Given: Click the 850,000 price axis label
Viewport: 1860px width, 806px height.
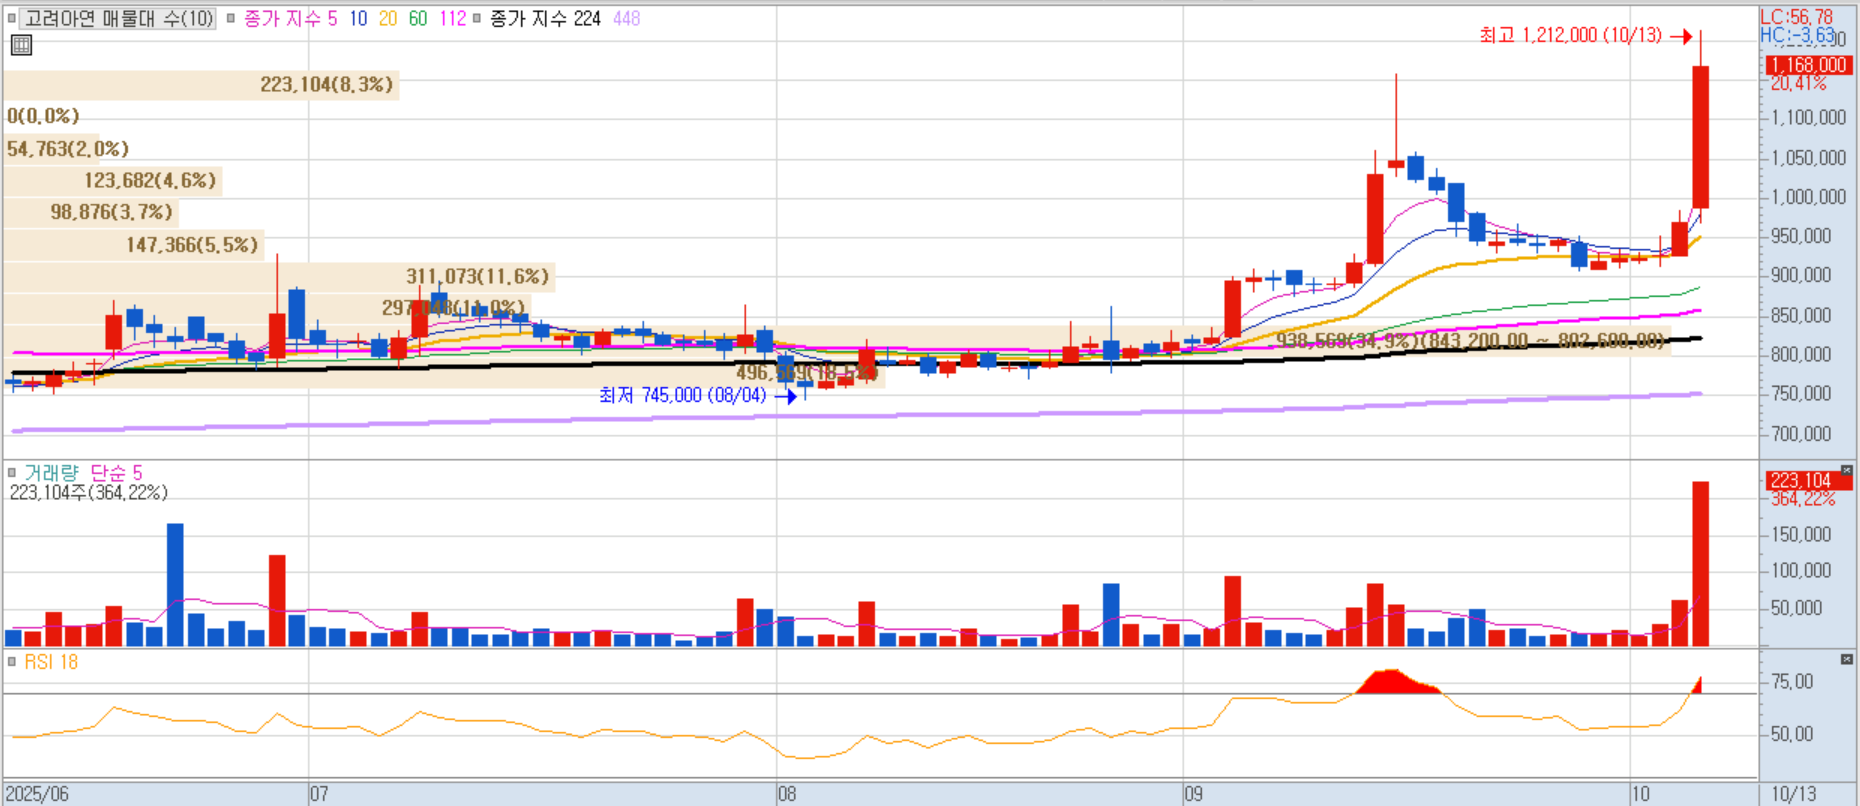Looking at the screenshot, I should pos(1801,315).
